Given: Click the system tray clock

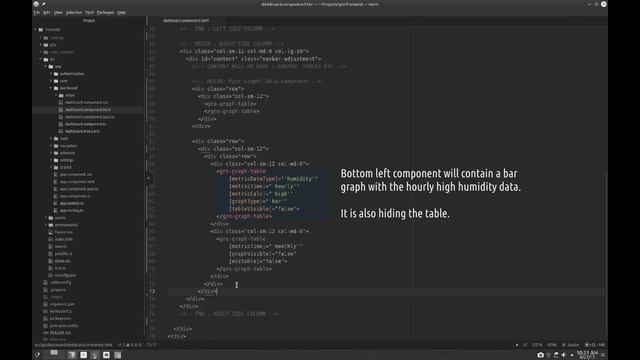Looking at the screenshot, I should point(587,355).
